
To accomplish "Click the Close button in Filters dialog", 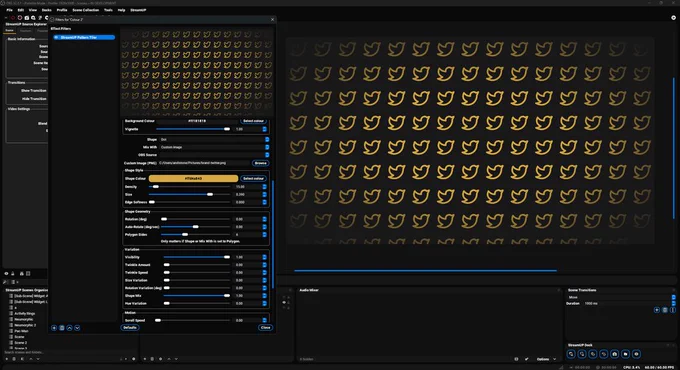I will pos(265,327).
